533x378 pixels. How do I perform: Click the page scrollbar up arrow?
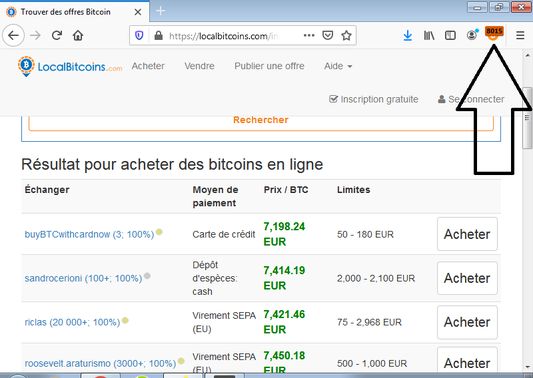coord(528,54)
